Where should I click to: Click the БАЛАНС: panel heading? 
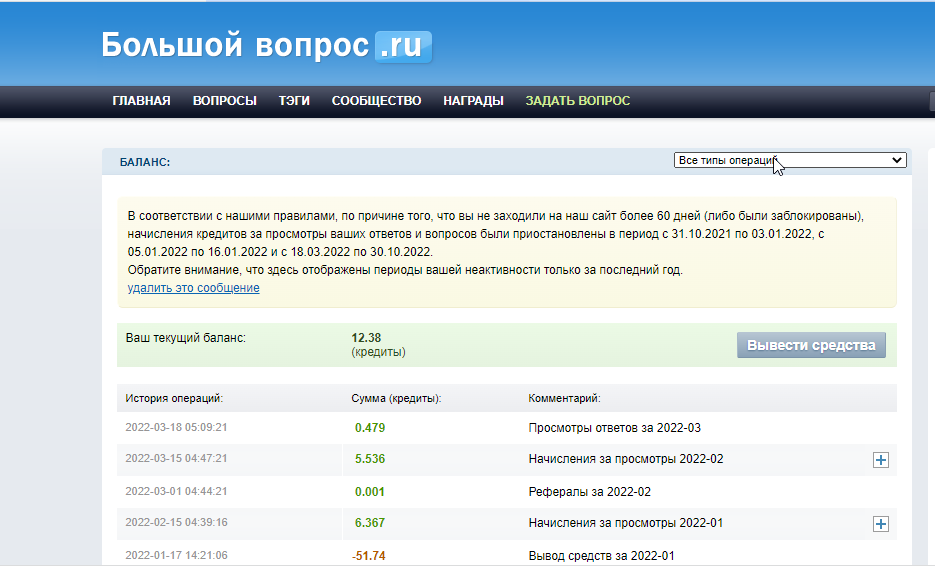[x=145, y=162]
